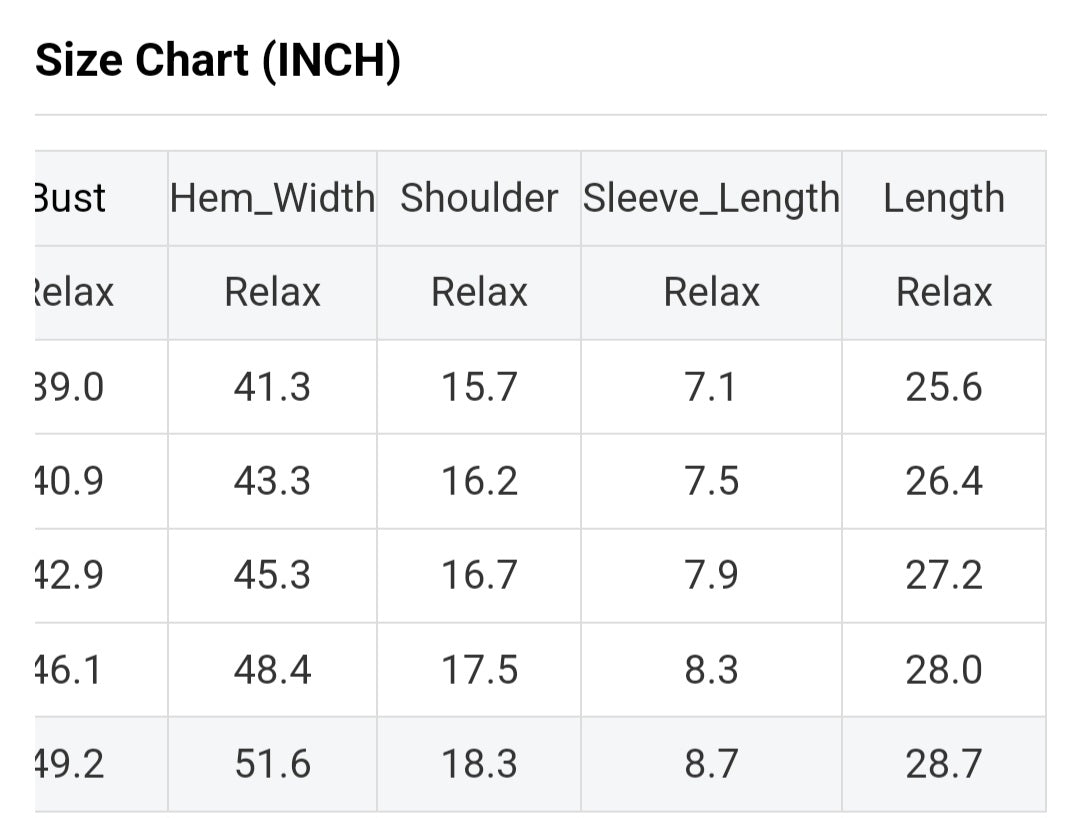The width and height of the screenshot is (1080, 818).
Task: Click the 8.7 sleeve length cell
Action: pos(711,764)
